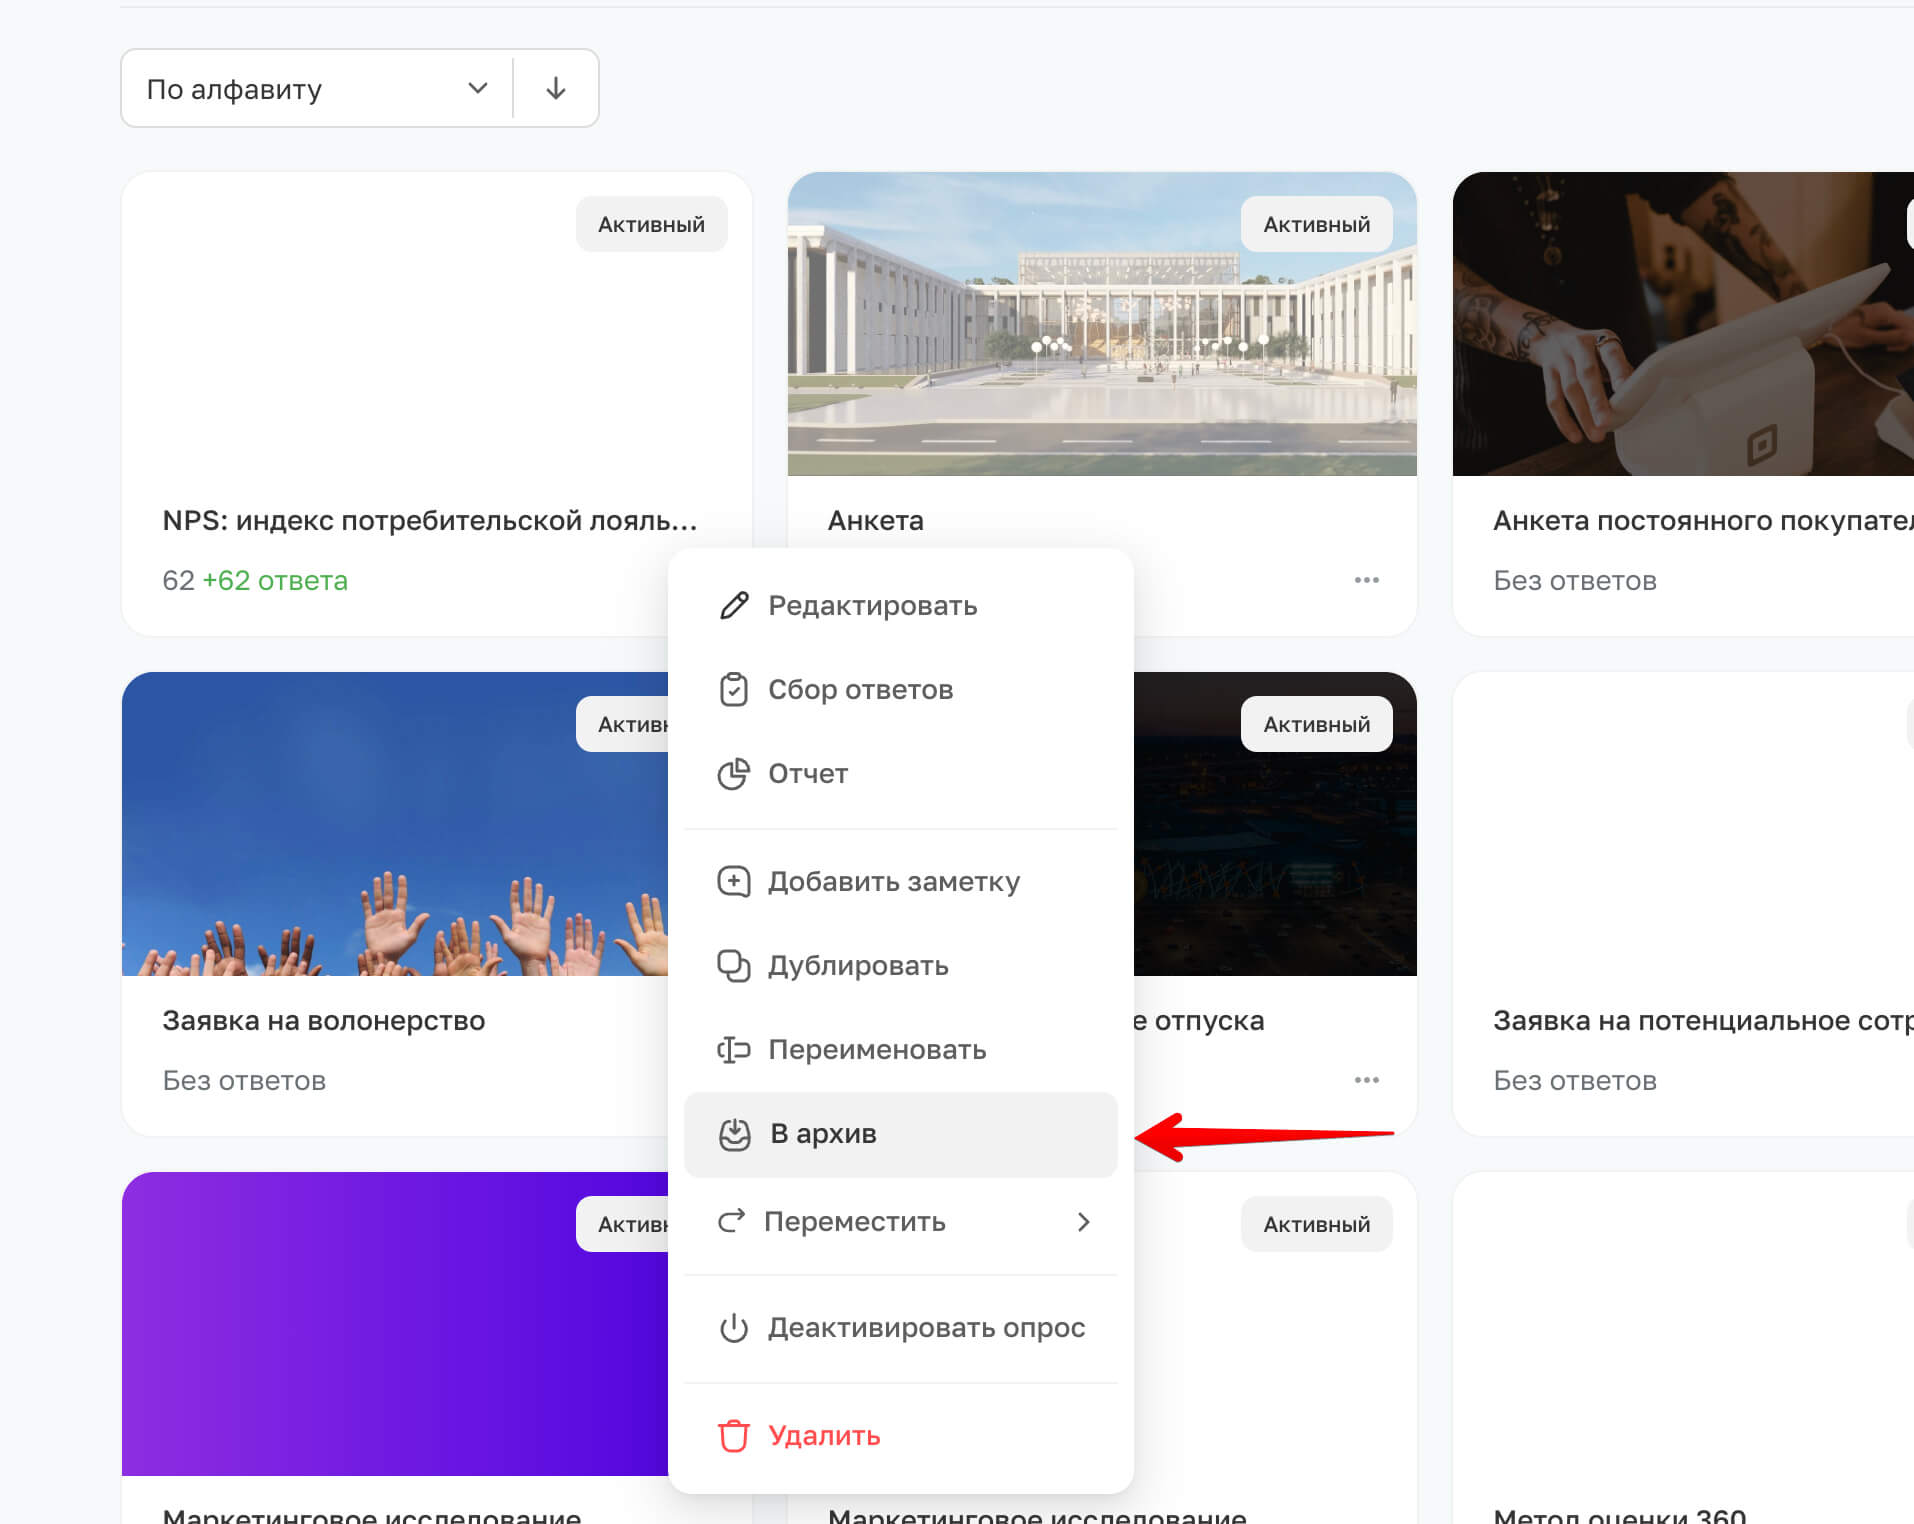Click Активный badge on purple gradient card

[x=622, y=1224]
